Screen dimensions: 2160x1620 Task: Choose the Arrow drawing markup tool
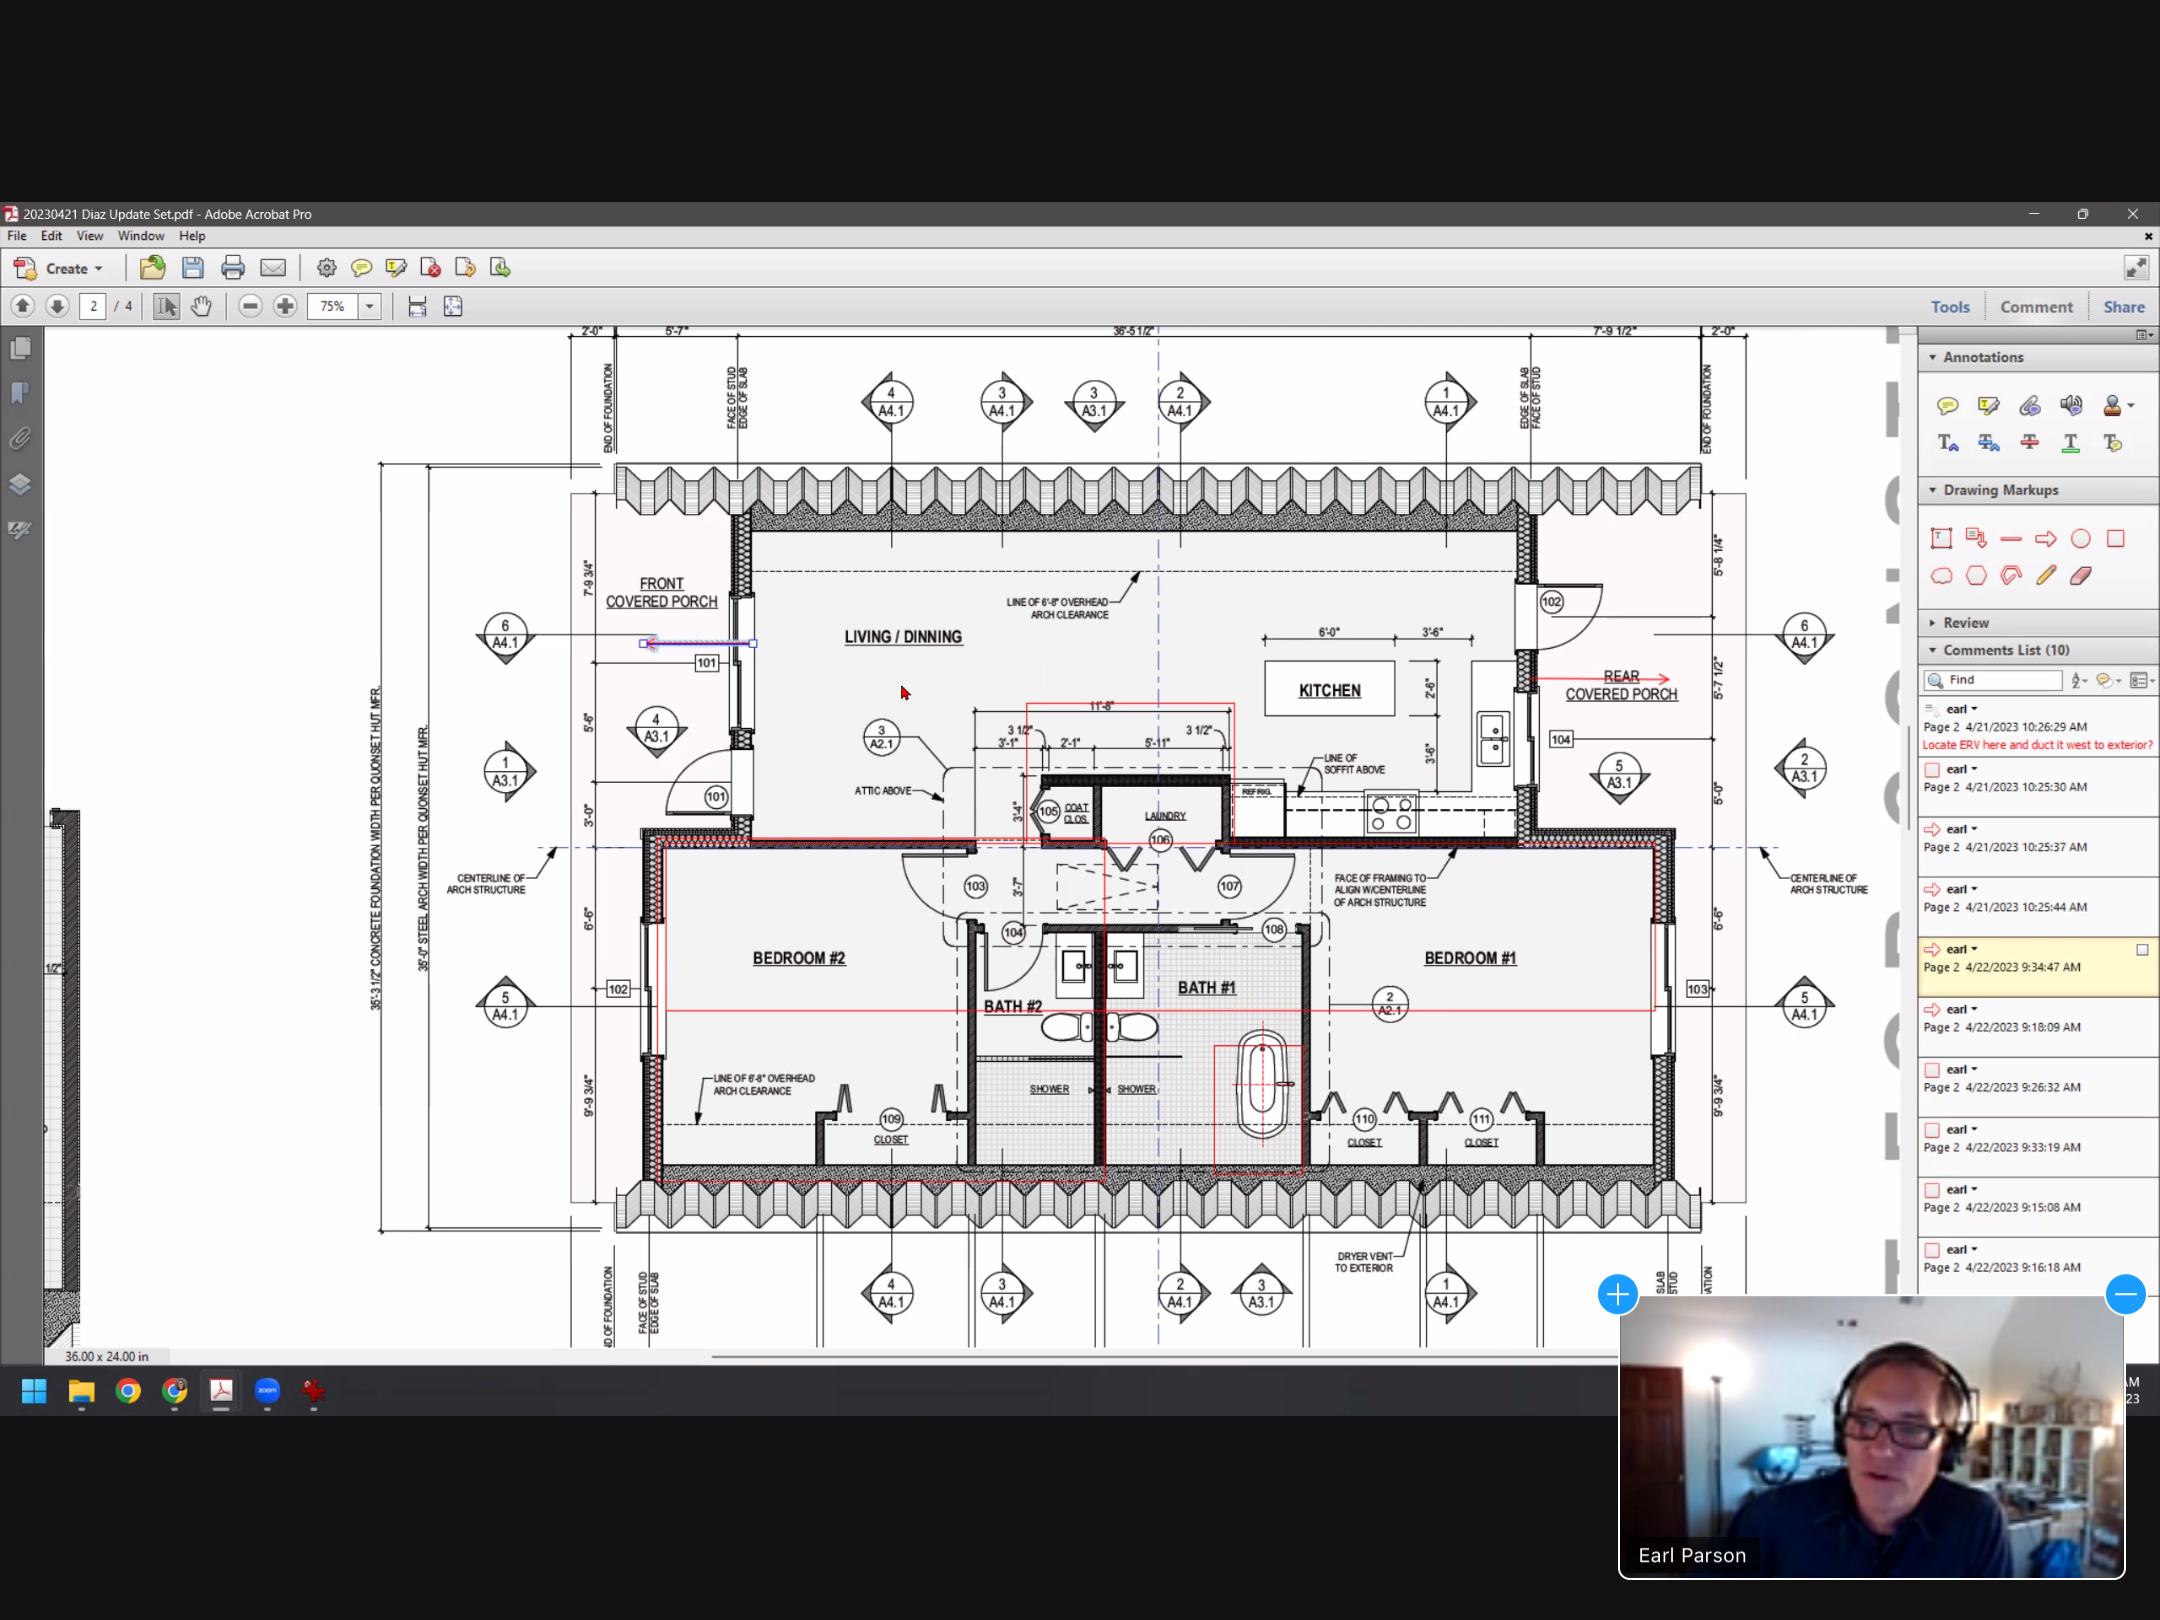(x=2045, y=539)
